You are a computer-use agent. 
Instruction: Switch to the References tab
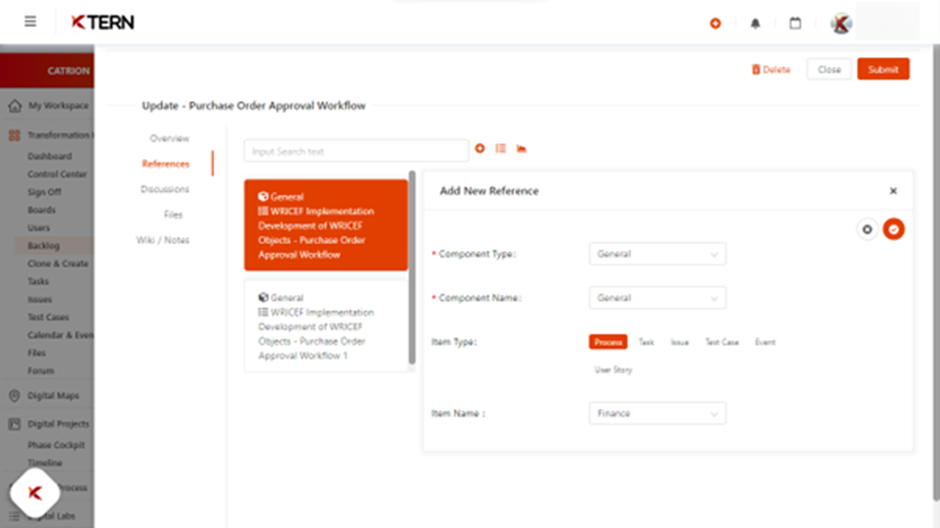[165, 164]
